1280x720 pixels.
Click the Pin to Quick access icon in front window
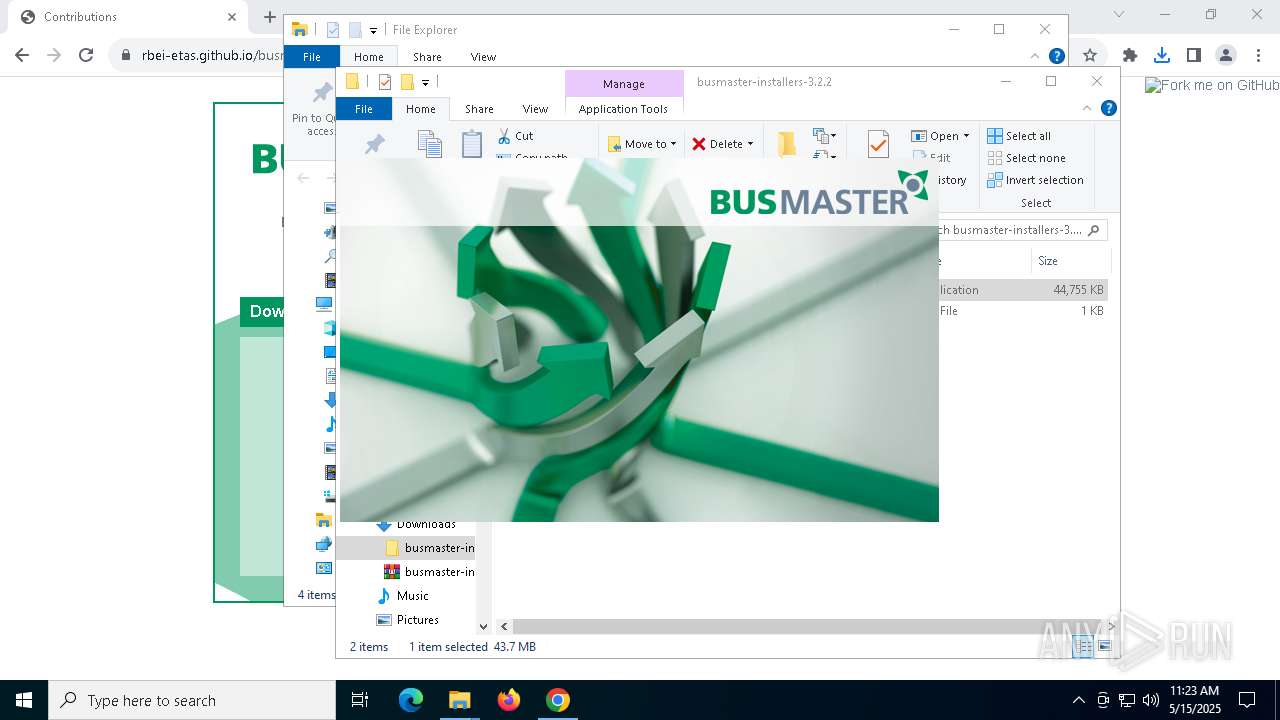(x=375, y=144)
